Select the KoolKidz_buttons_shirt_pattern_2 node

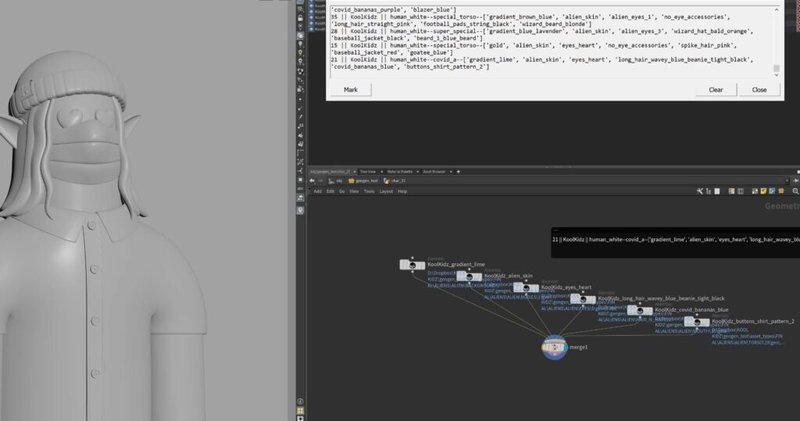tap(697, 322)
